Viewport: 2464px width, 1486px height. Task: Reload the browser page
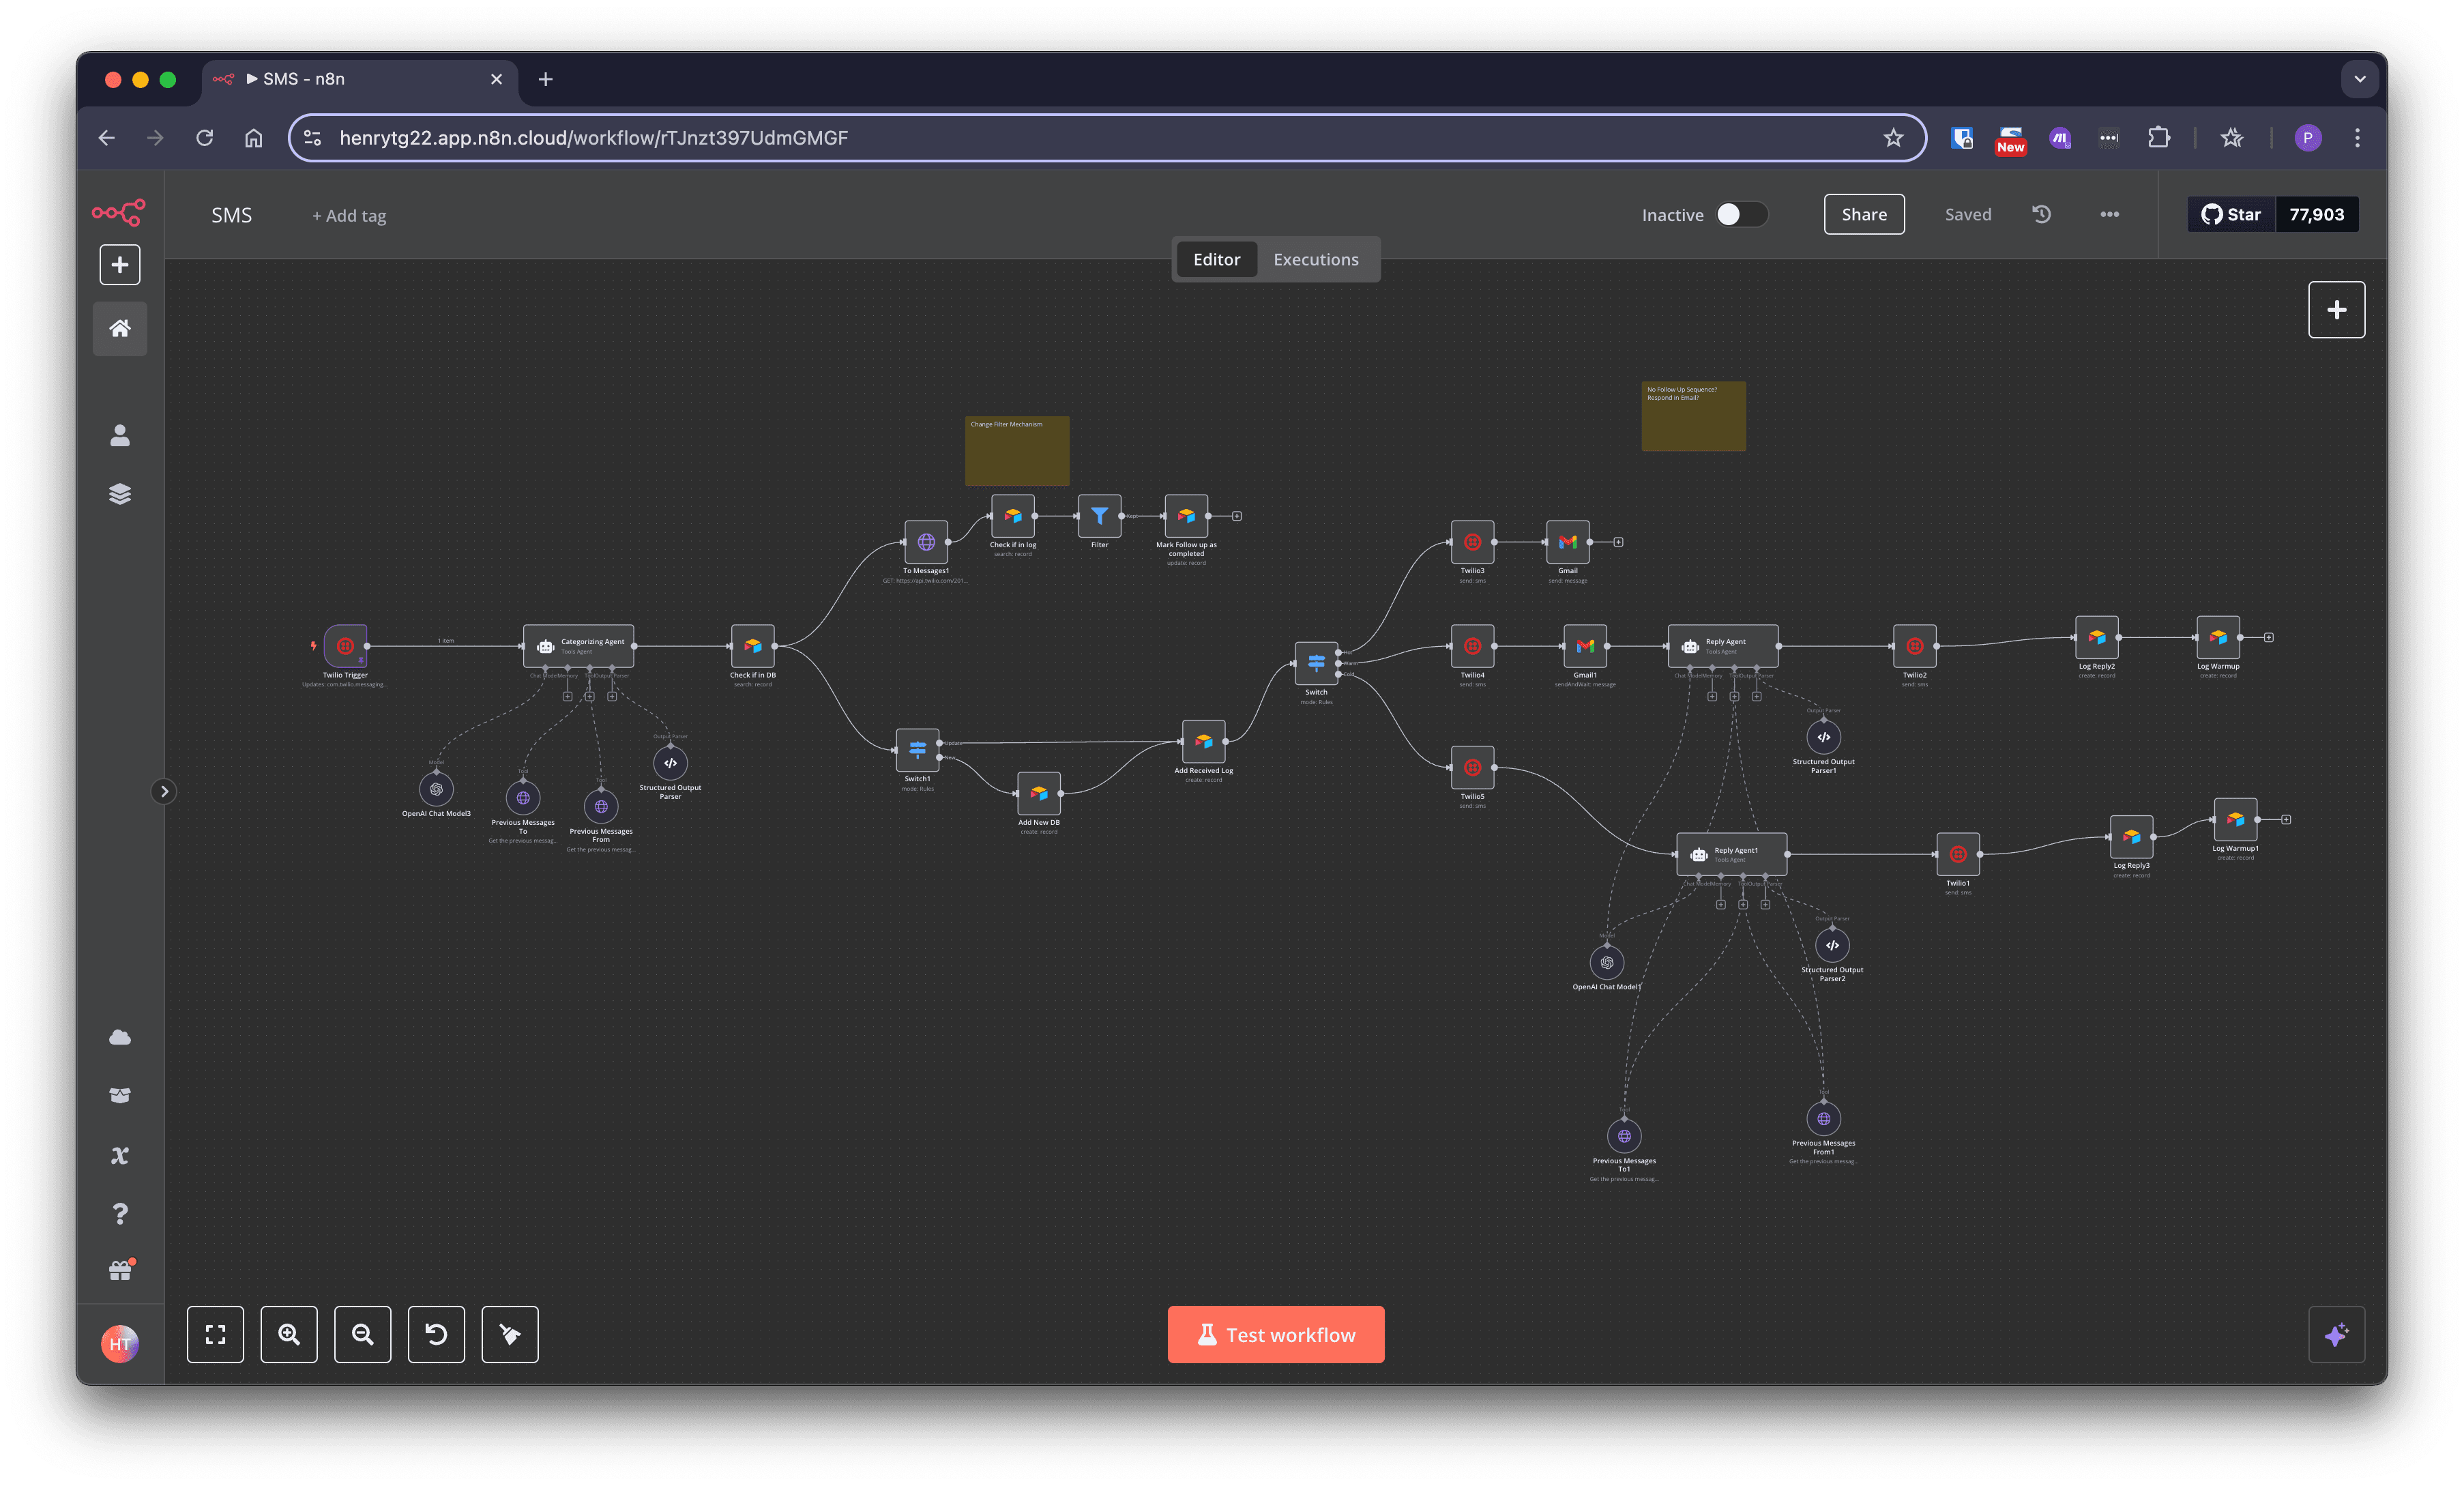tap(205, 138)
